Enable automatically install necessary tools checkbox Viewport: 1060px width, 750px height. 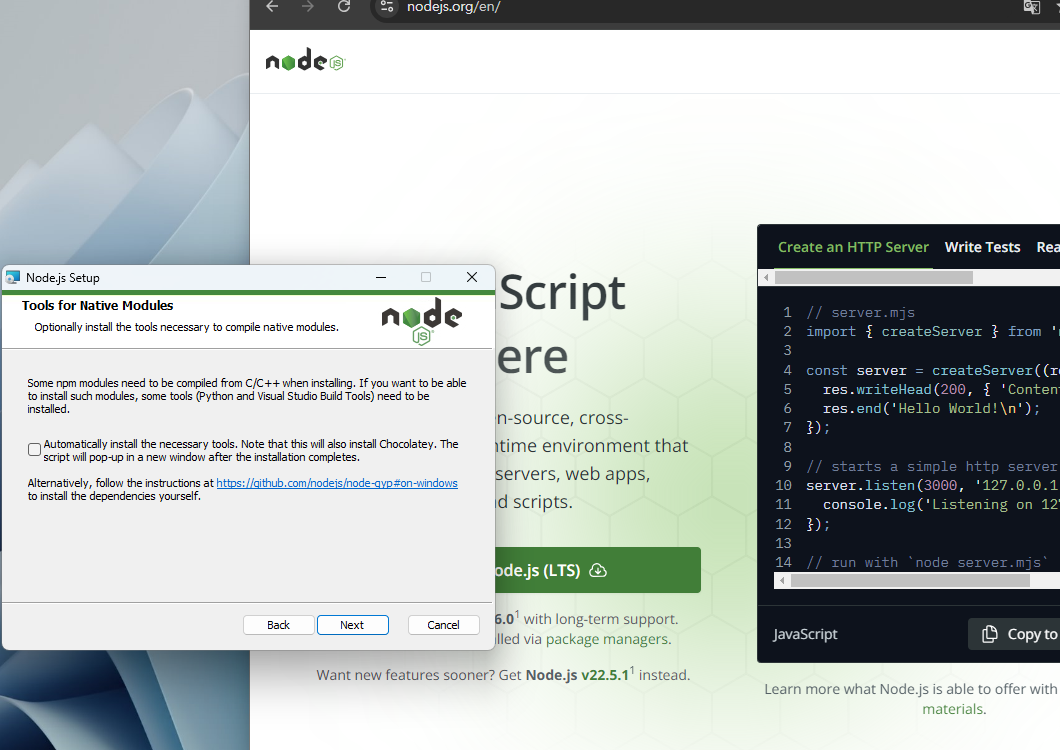click(x=34, y=450)
